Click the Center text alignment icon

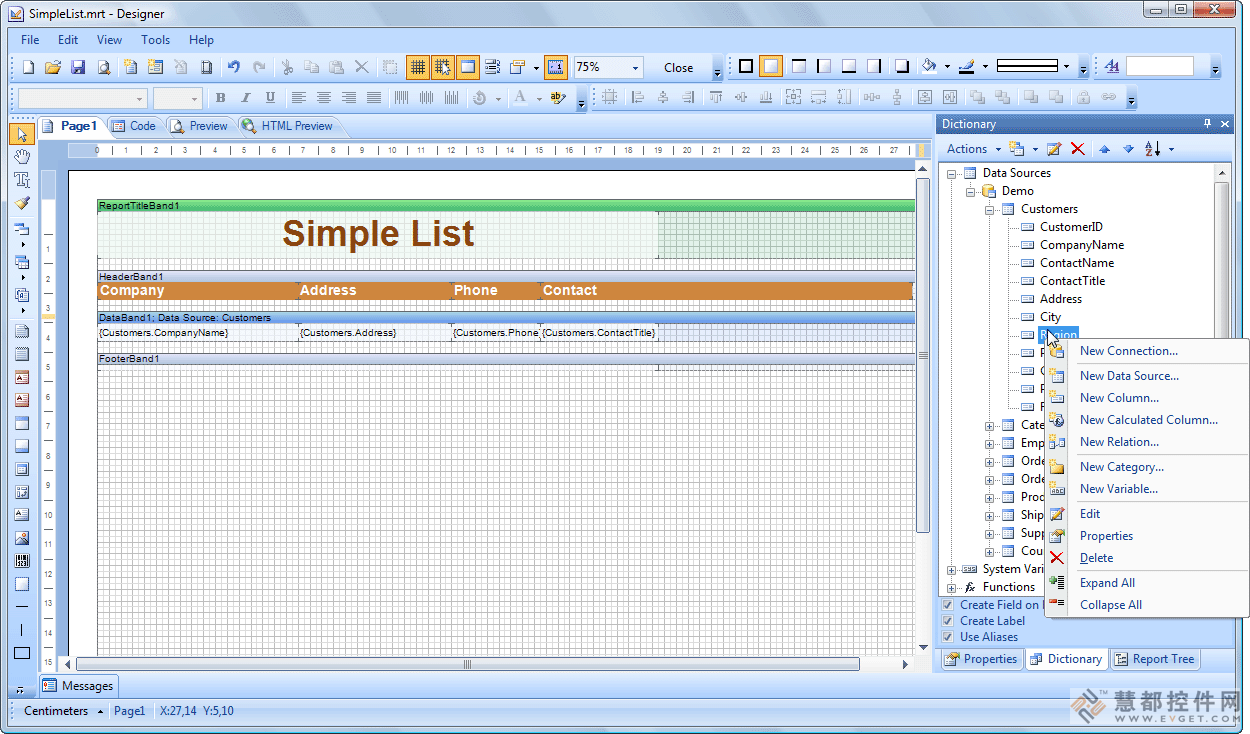click(323, 98)
